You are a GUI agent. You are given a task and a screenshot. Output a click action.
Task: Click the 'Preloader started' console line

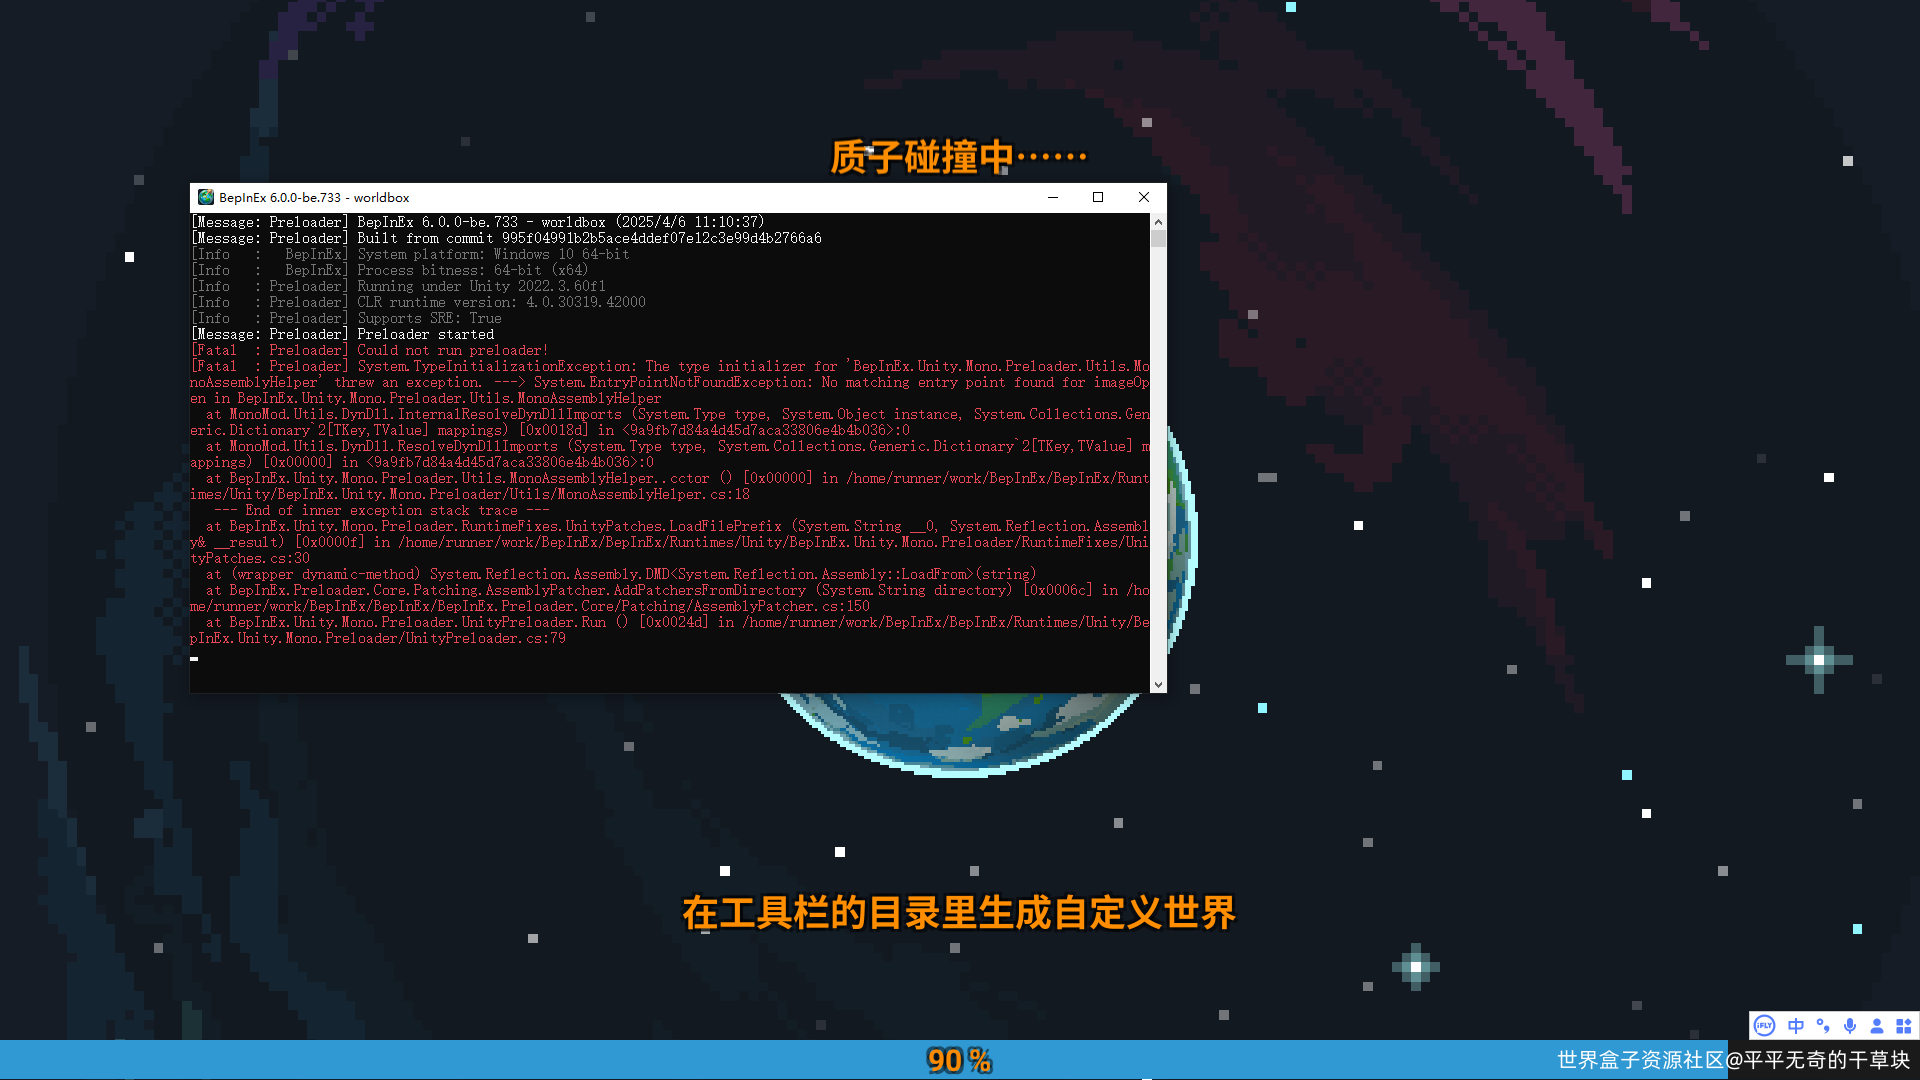343,334
